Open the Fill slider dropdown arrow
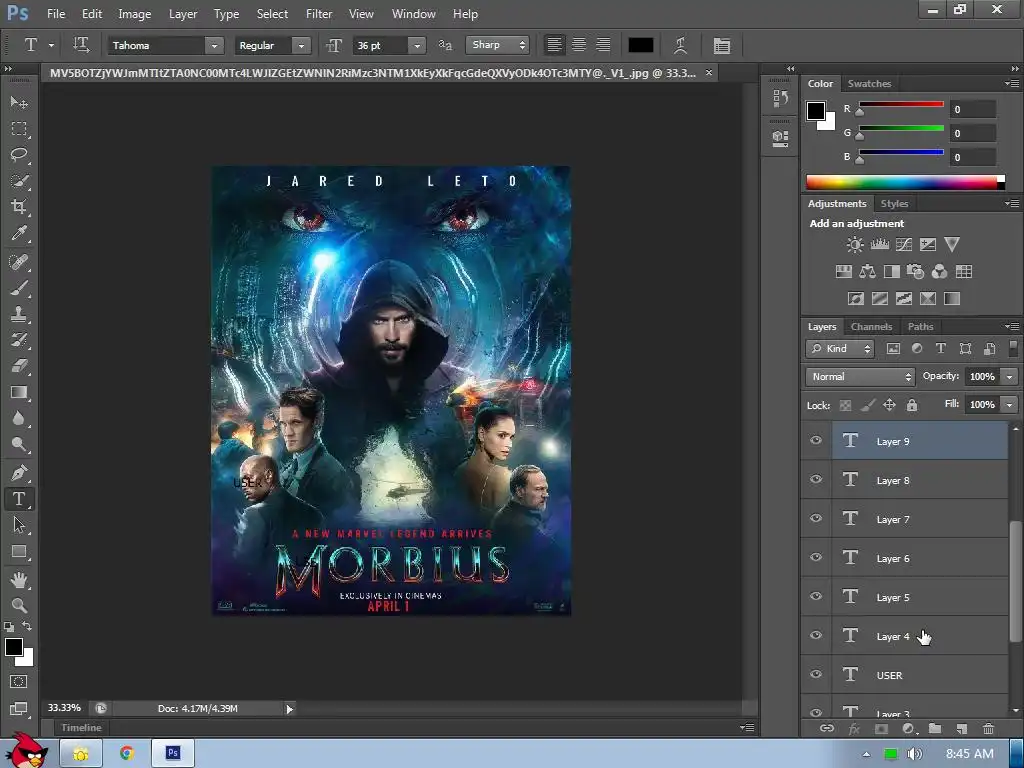This screenshot has height=768, width=1024. [x=1010, y=405]
